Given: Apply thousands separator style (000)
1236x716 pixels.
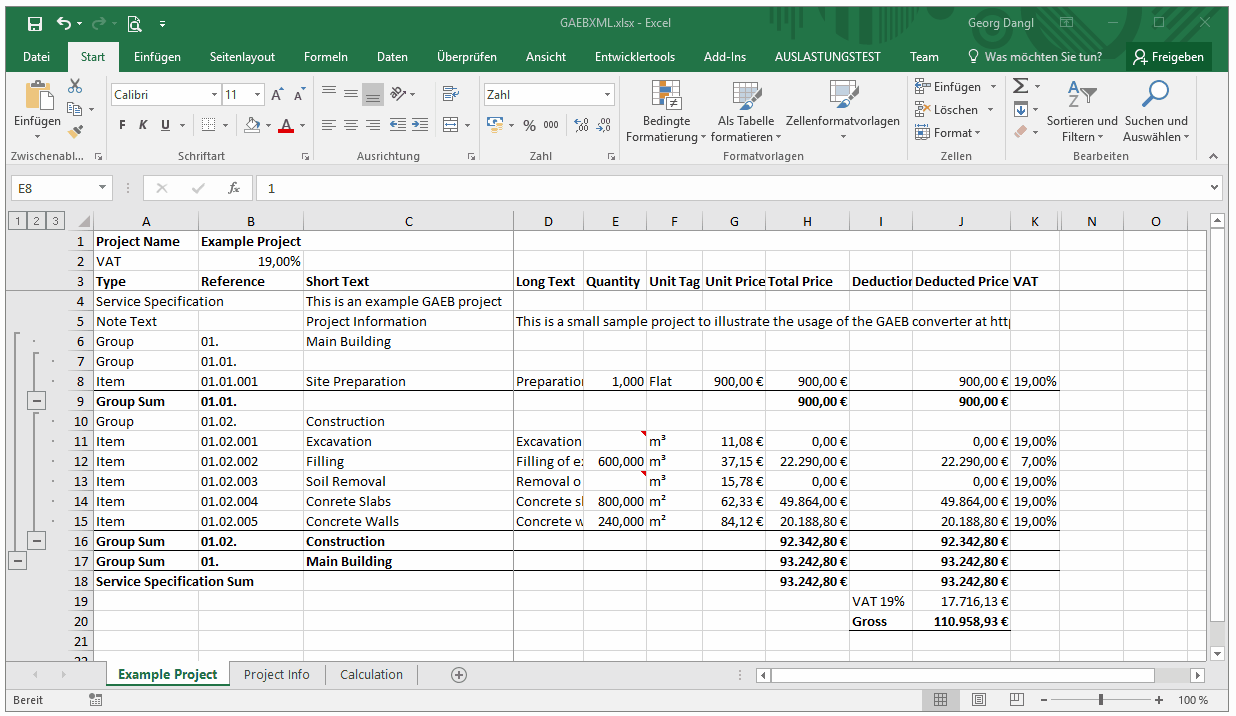Looking at the screenshot, I should coord(553,125).
